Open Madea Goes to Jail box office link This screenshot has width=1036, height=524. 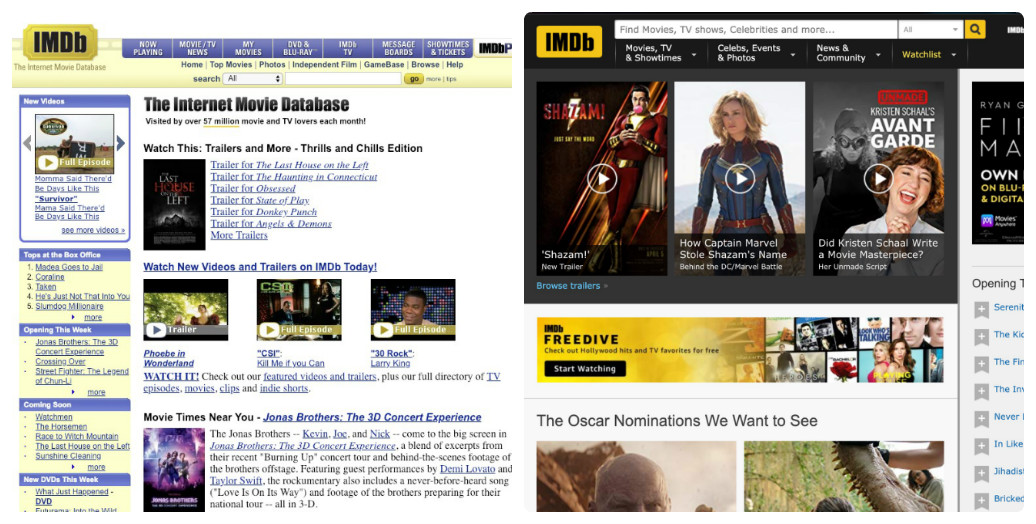click(69, 267)
